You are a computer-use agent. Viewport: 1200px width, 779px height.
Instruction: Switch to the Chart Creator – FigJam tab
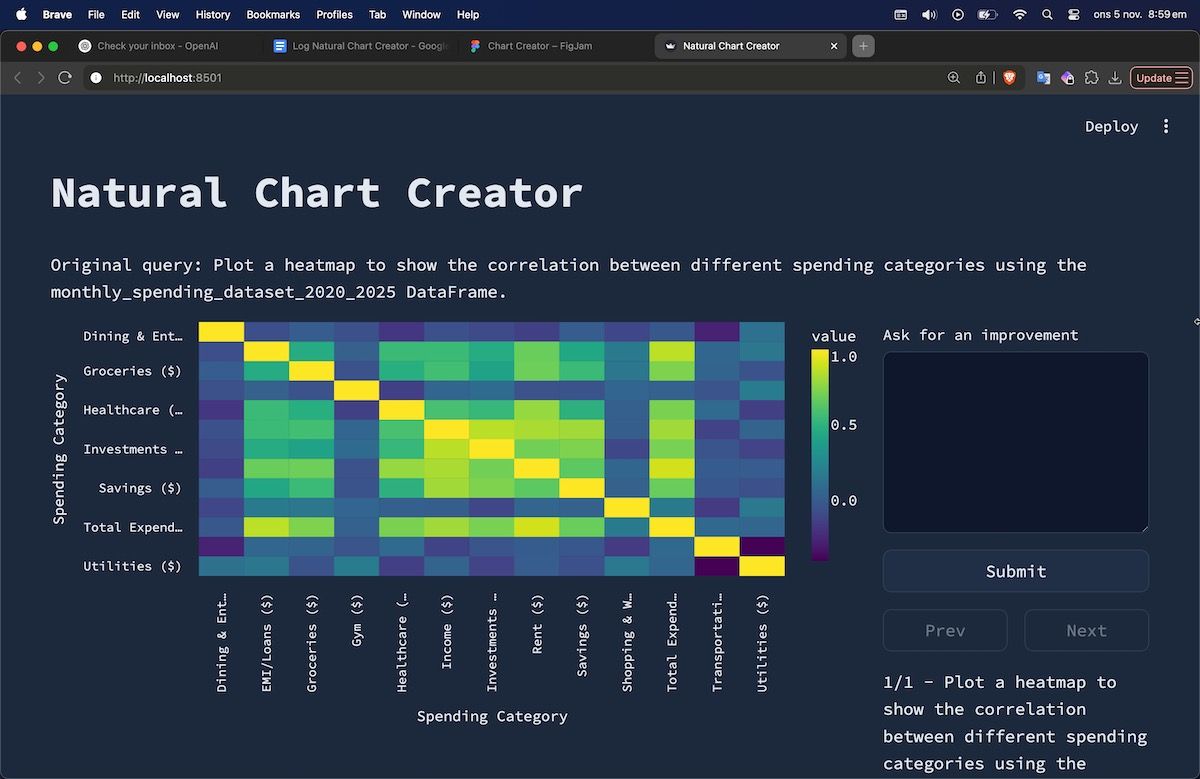[x=540, y=46]
